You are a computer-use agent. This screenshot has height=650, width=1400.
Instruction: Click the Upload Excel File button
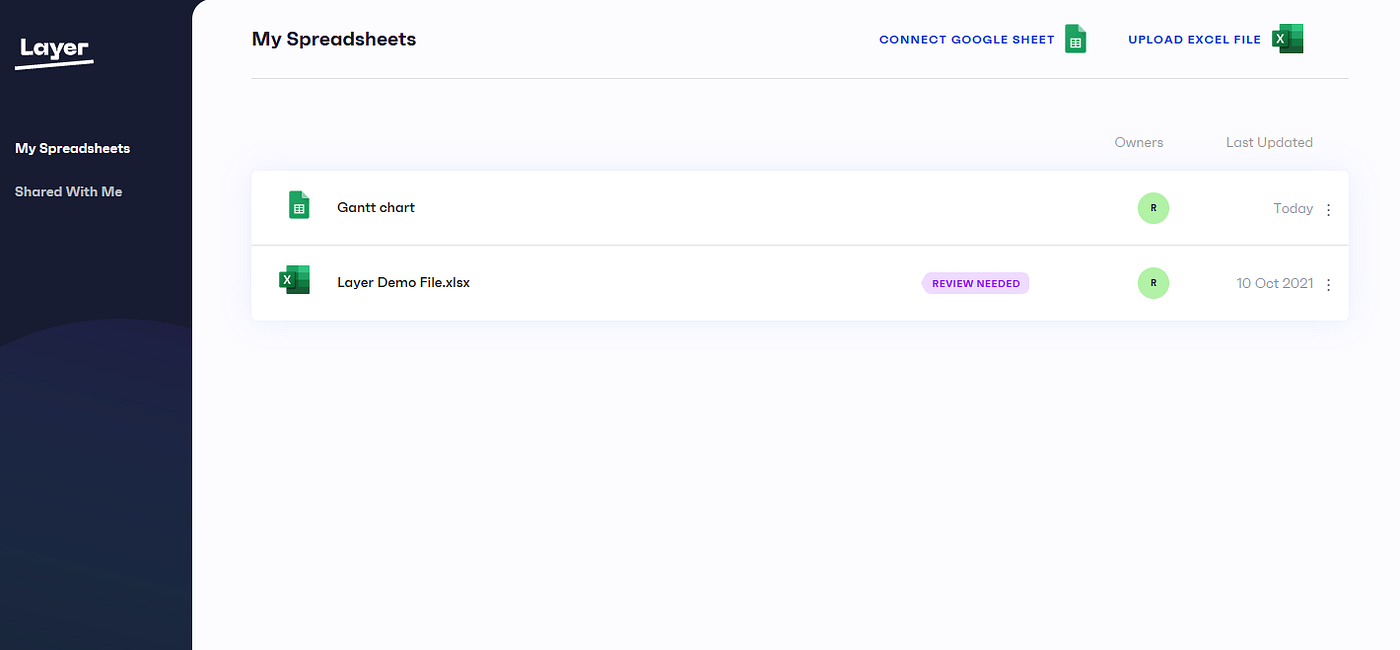pyautogui.click(x=1192, y=39)
